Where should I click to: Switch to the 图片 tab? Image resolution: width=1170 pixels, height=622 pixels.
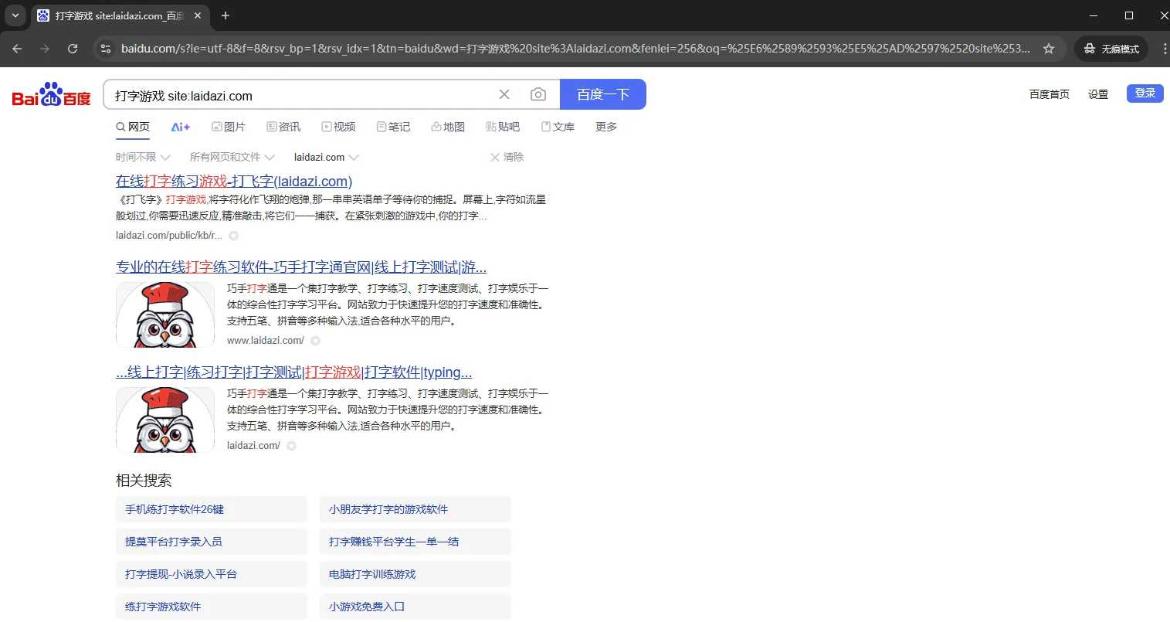(228, 127)
